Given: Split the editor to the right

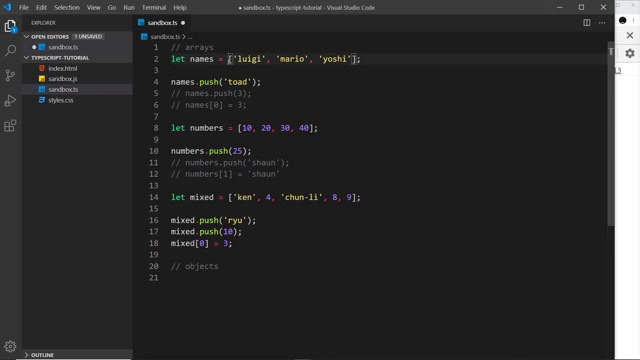Looking at the screenshot, I should point(587,23).
